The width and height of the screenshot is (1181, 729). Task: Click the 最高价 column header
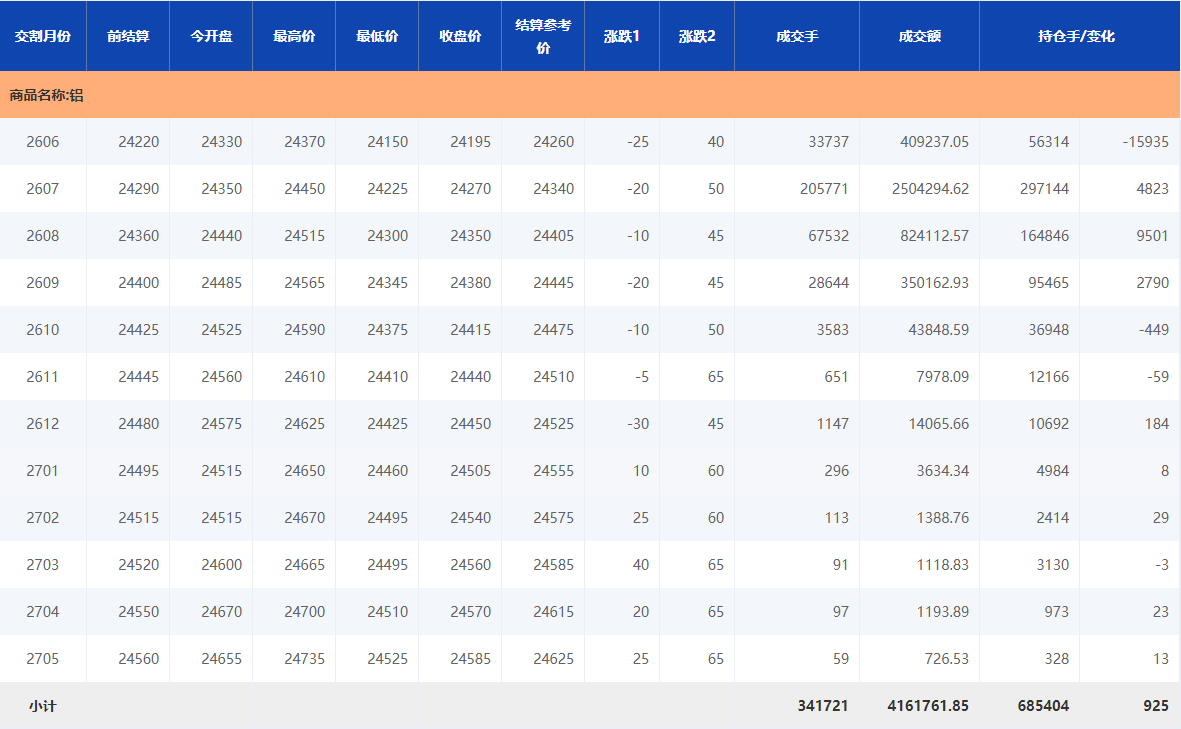click(294, 36)
